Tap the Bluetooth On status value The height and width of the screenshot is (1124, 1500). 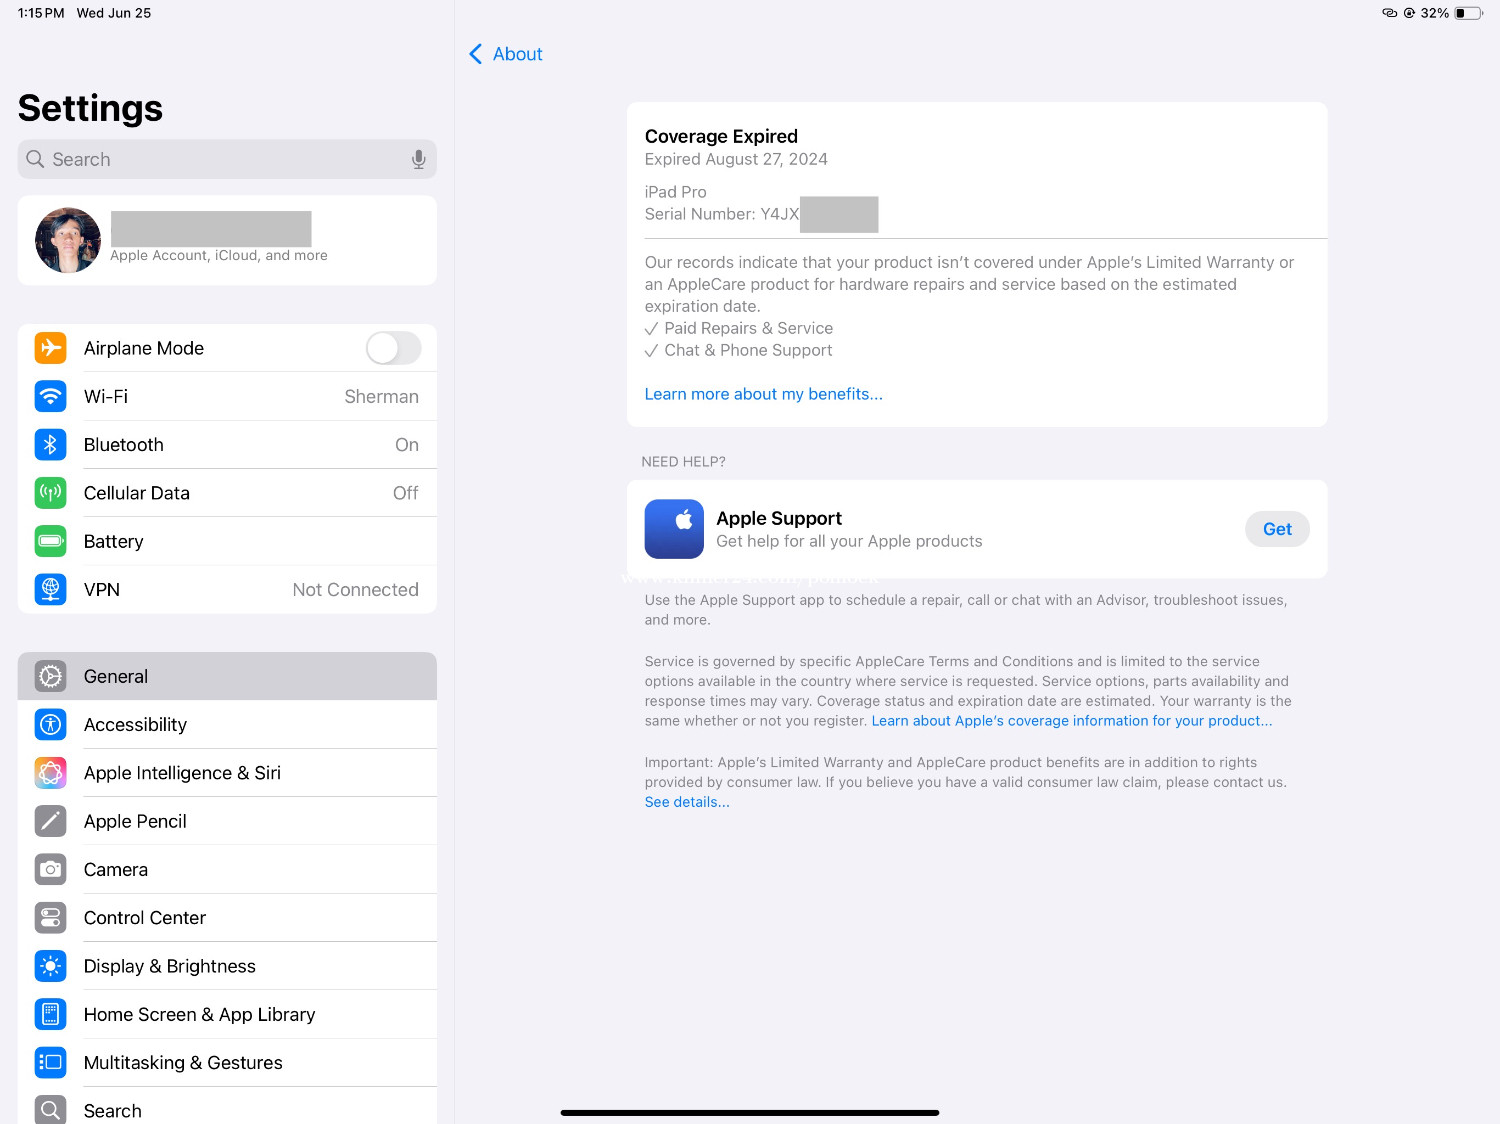pos(407,445)
